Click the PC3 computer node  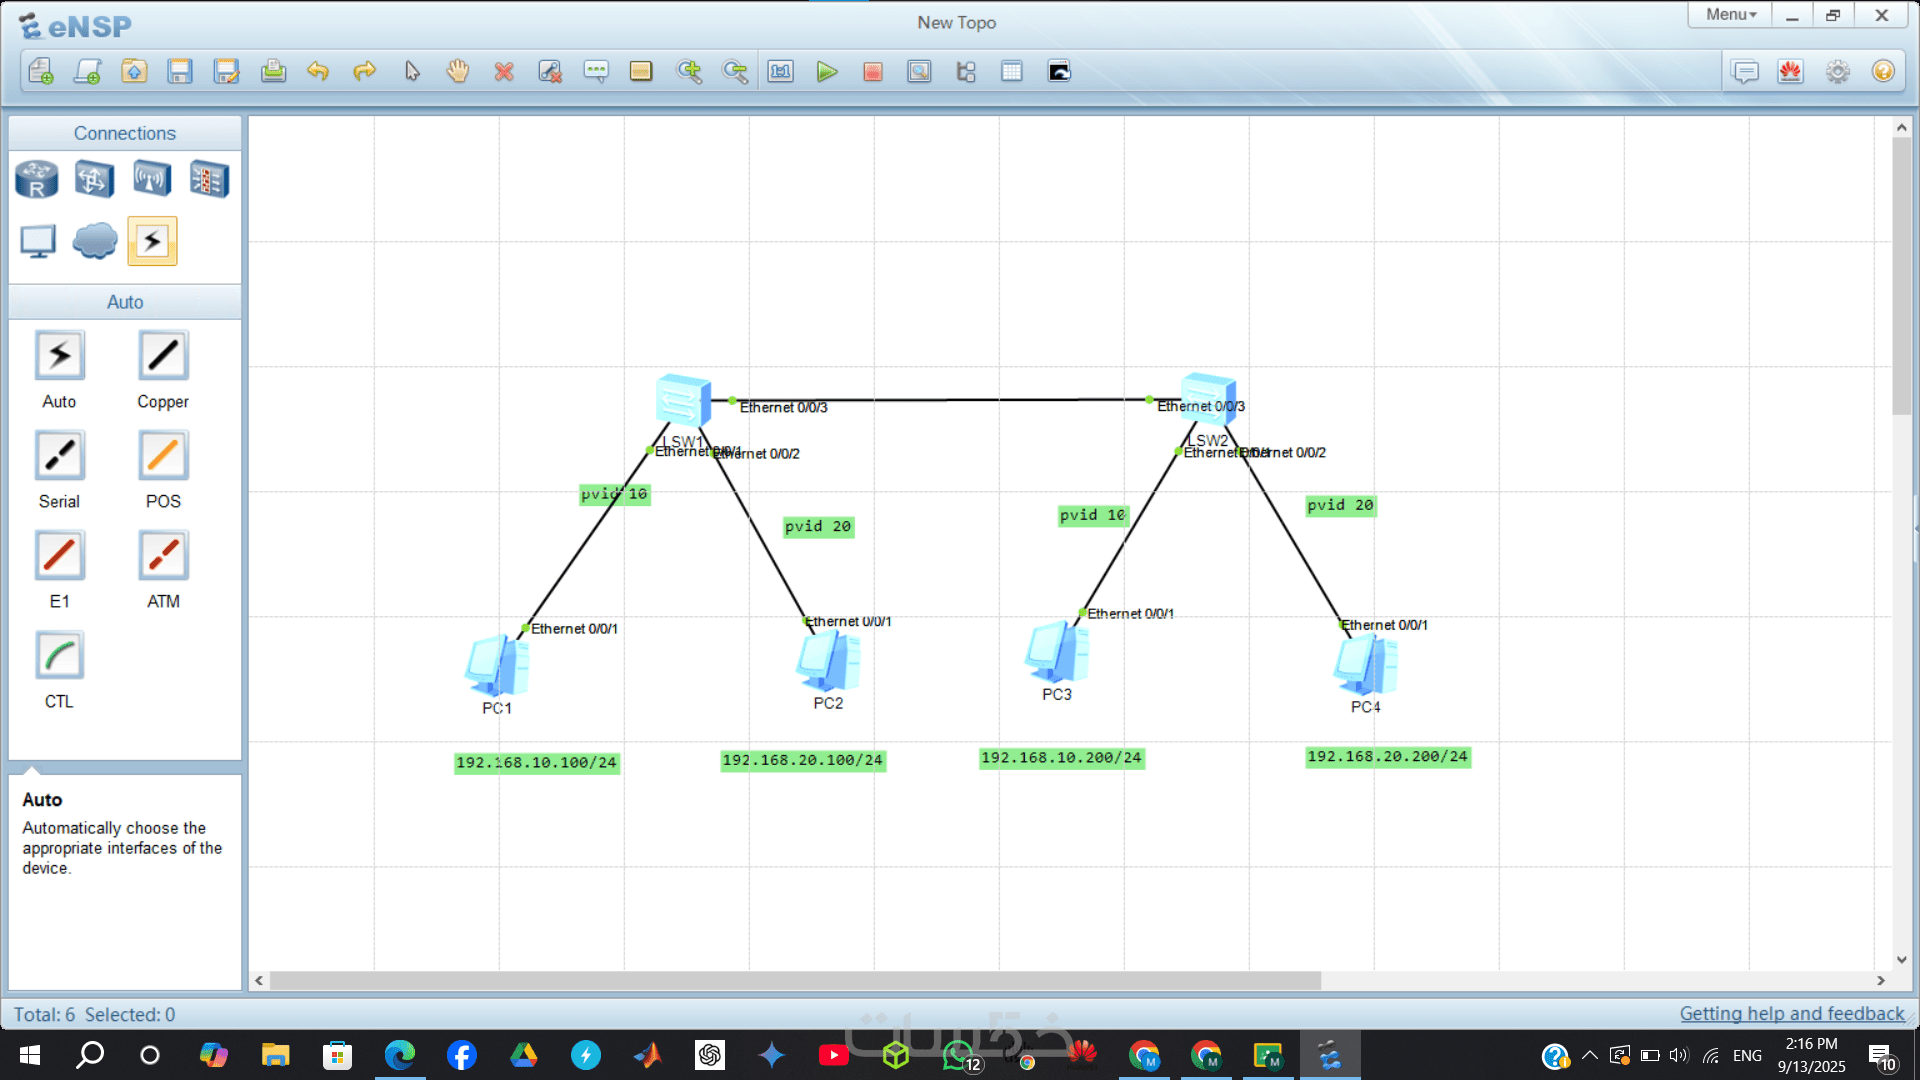[1056, 652]
